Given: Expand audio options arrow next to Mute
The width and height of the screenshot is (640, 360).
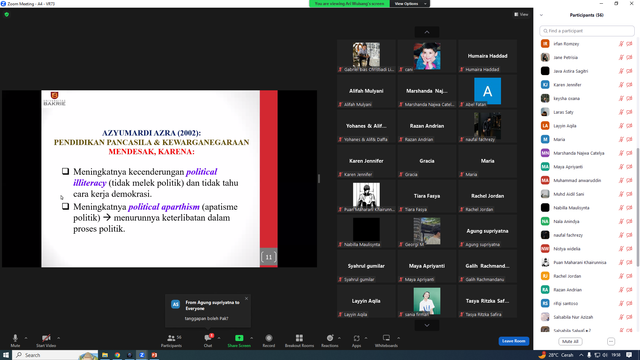Looking at the screenshot, I should coord(26,338).
